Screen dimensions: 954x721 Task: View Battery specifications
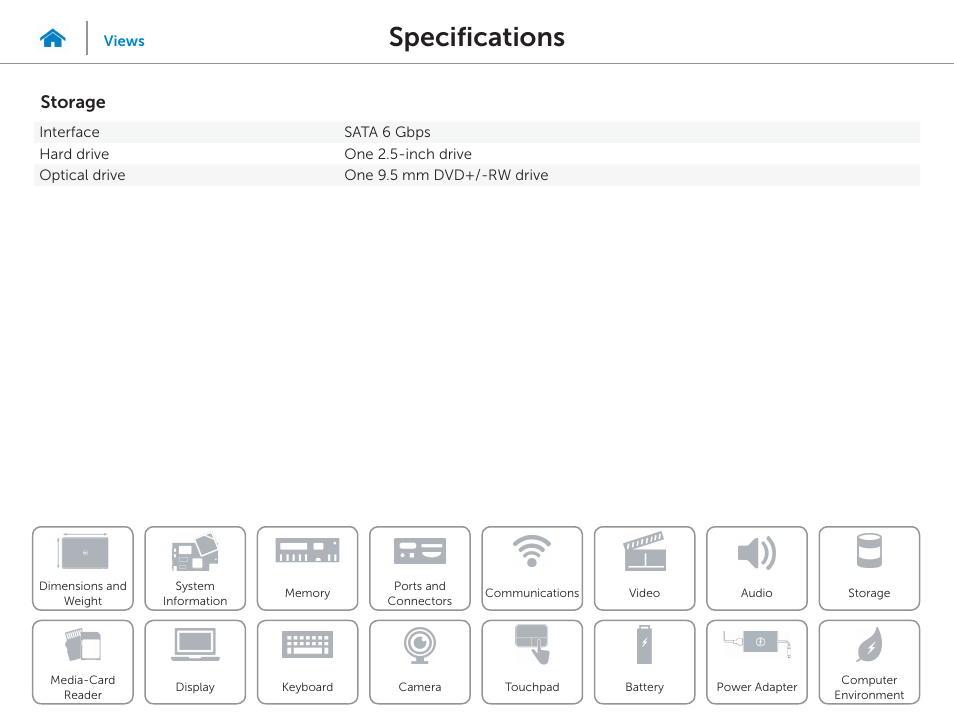point(644,662)
